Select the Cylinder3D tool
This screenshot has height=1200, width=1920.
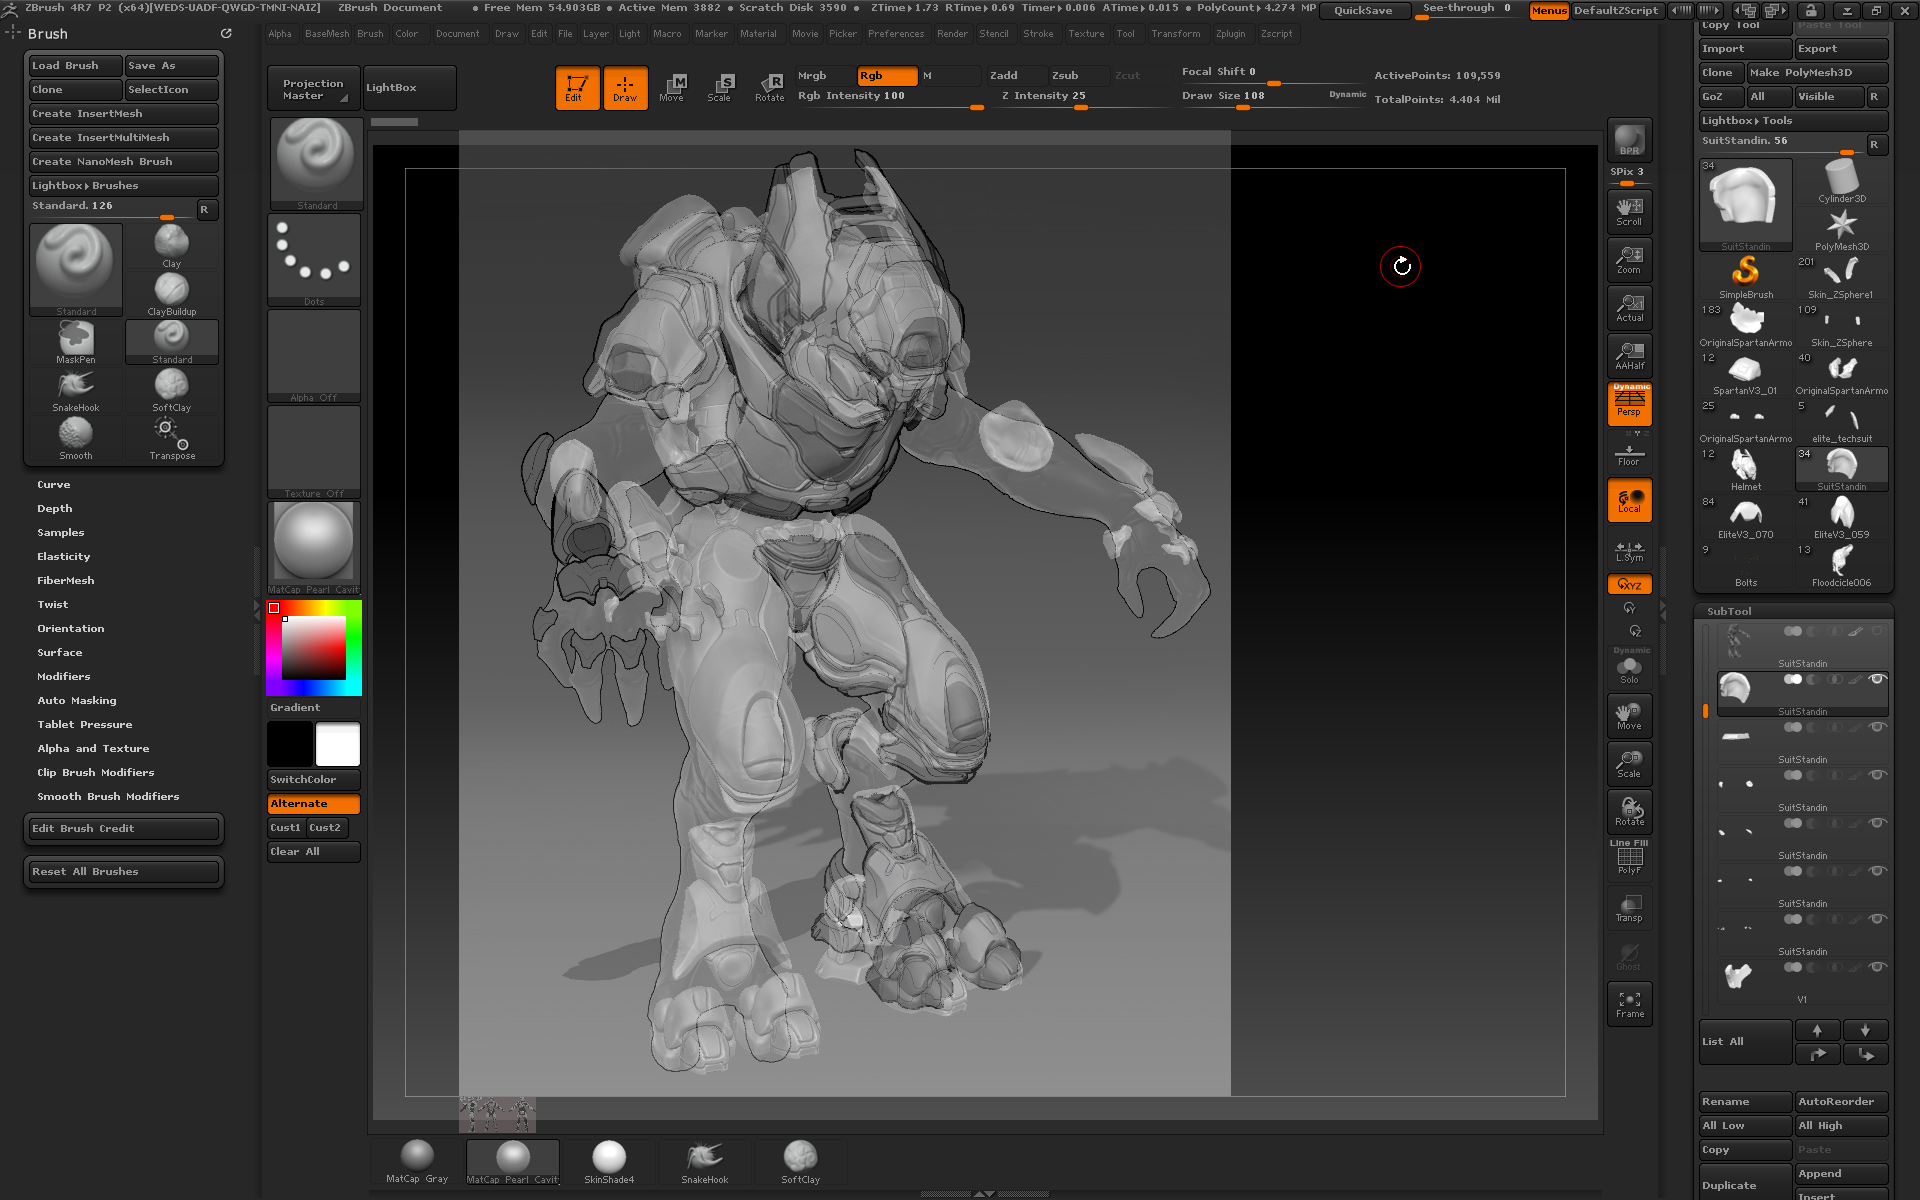(x=1841, y=180)
